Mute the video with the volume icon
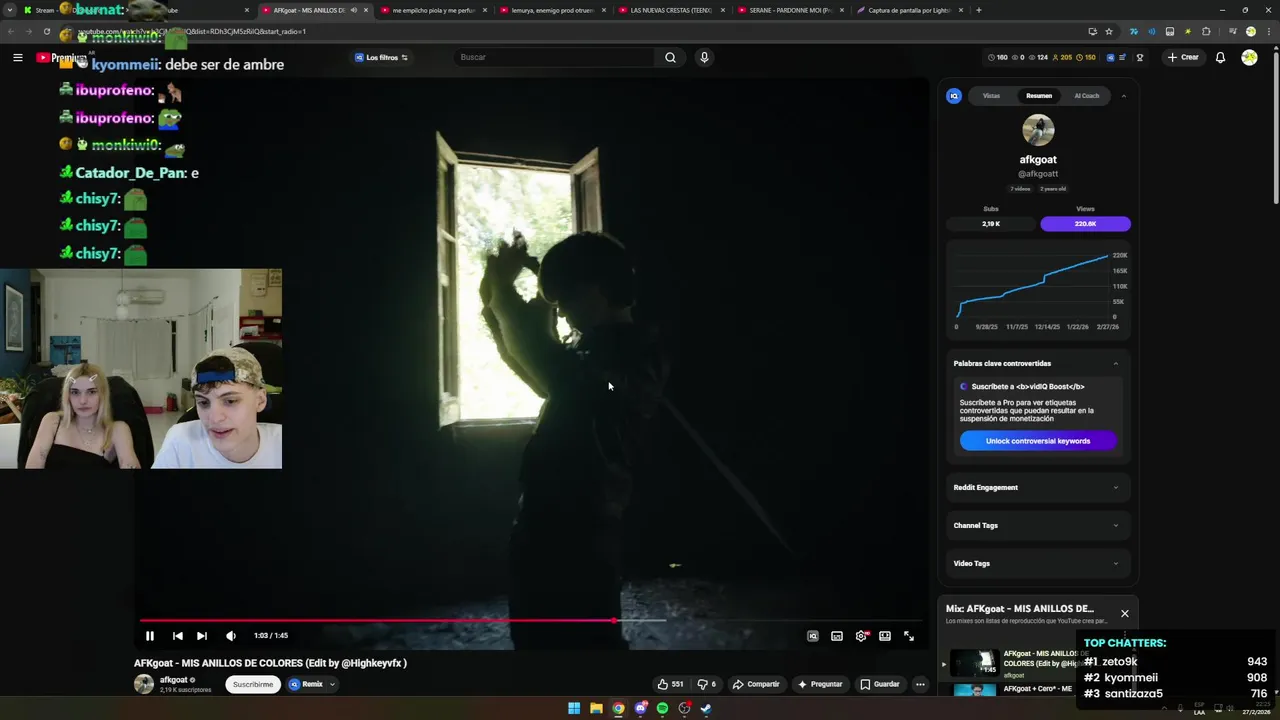 click(231, 636)
